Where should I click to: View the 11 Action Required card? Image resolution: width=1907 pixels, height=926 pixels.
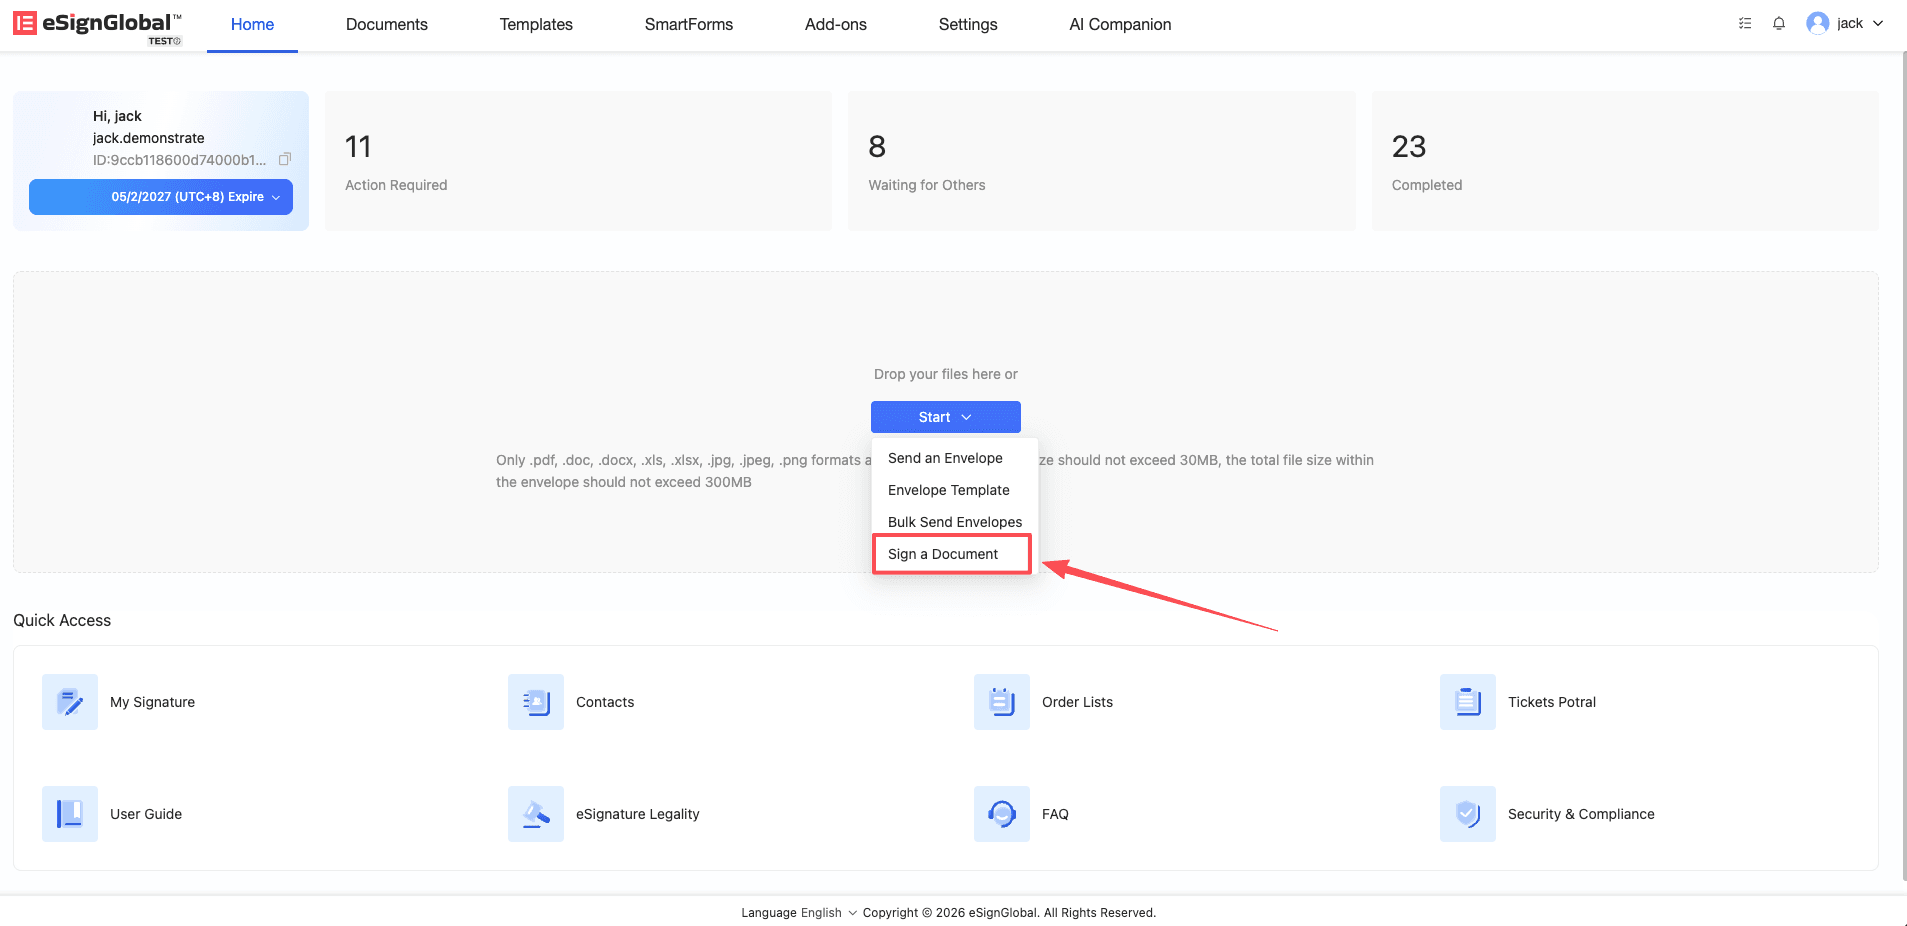[x=578, y=161]
